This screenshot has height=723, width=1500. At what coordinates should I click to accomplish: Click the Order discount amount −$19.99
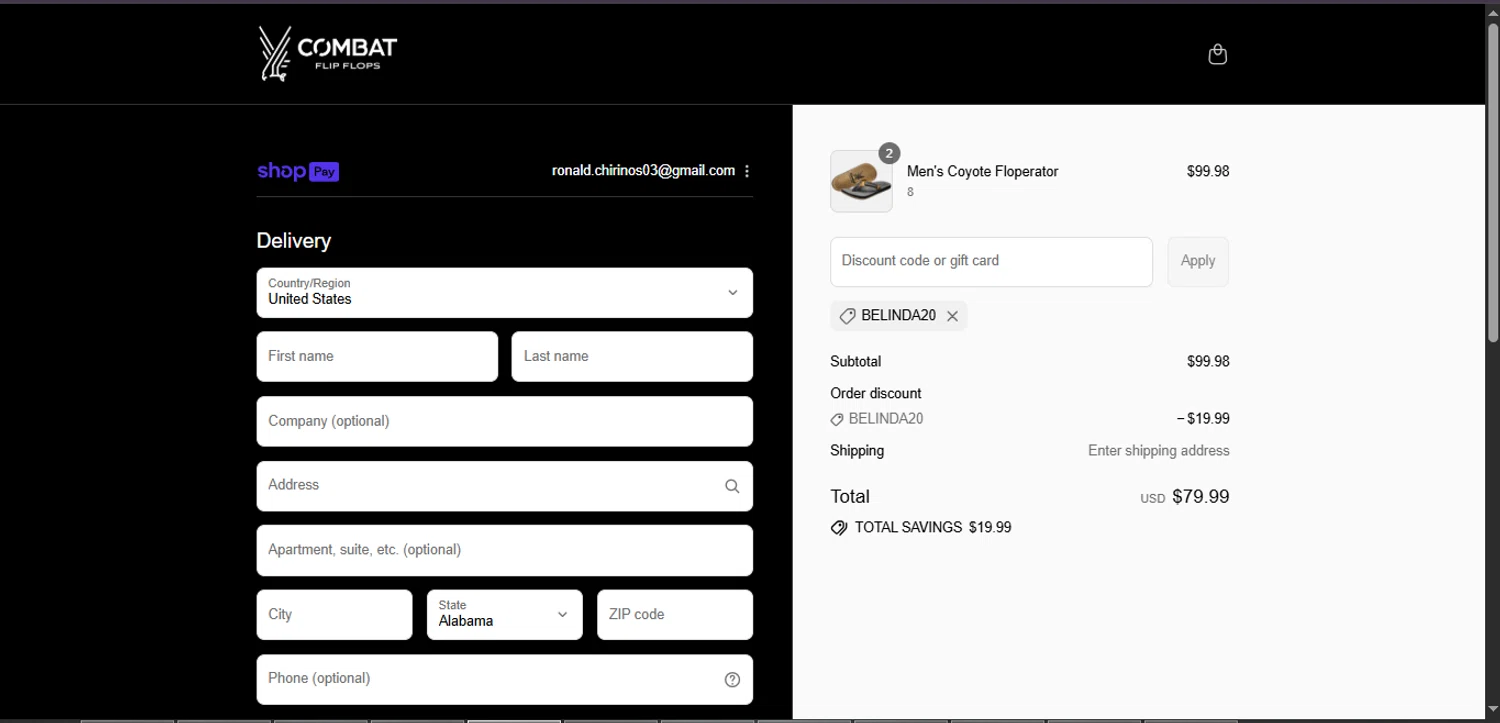tap(1203, 419)
